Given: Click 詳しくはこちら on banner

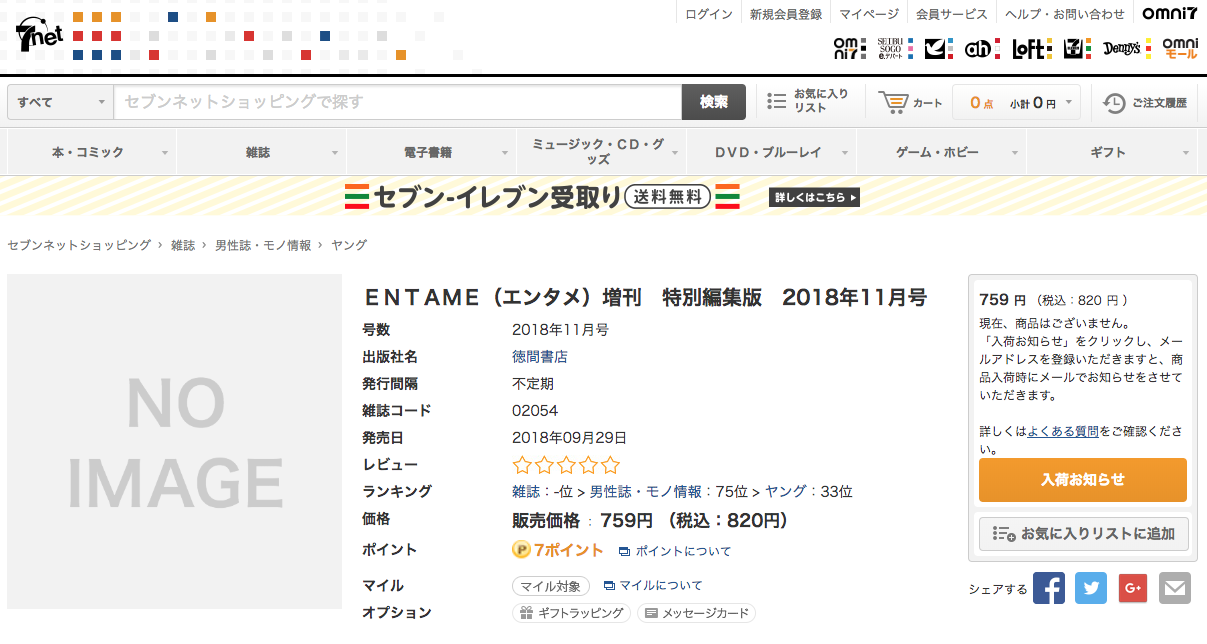Looking at the screenshot, I should [x=814, y=198].
